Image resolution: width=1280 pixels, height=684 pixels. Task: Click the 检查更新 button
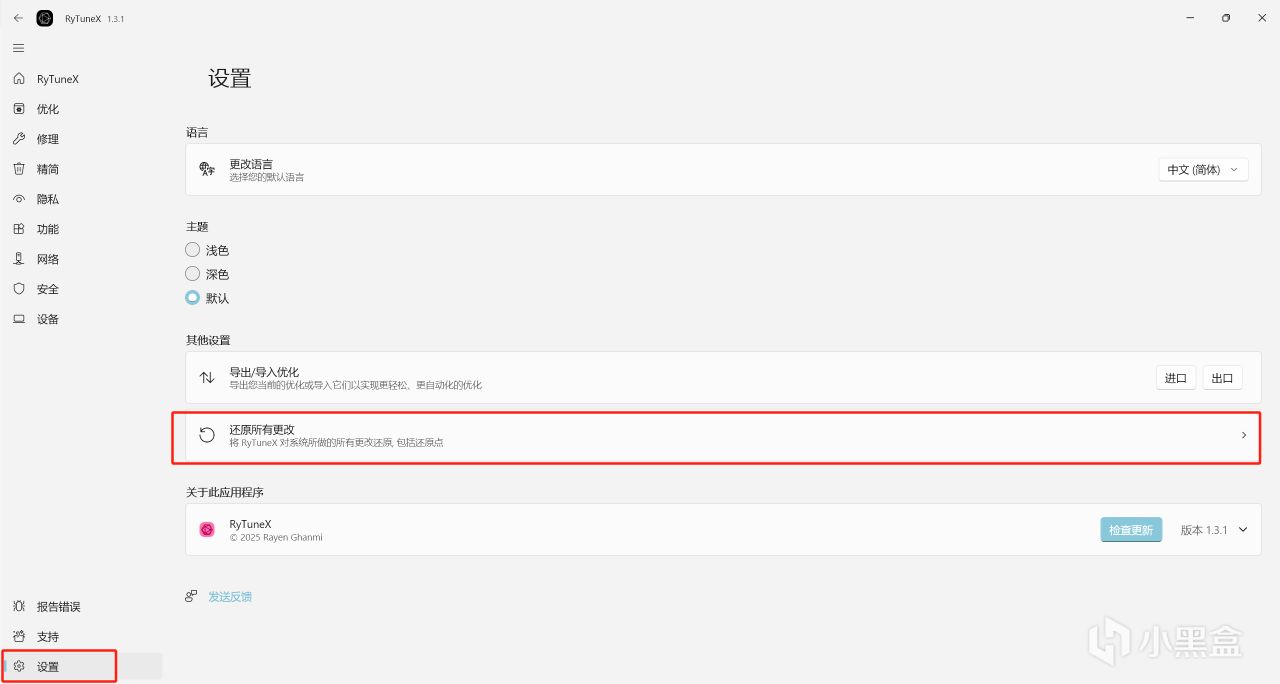coord(1131,530)
